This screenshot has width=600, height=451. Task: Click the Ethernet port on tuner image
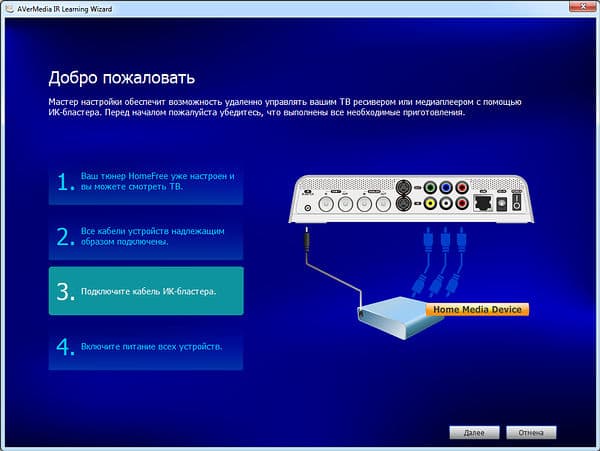[483, 203]
